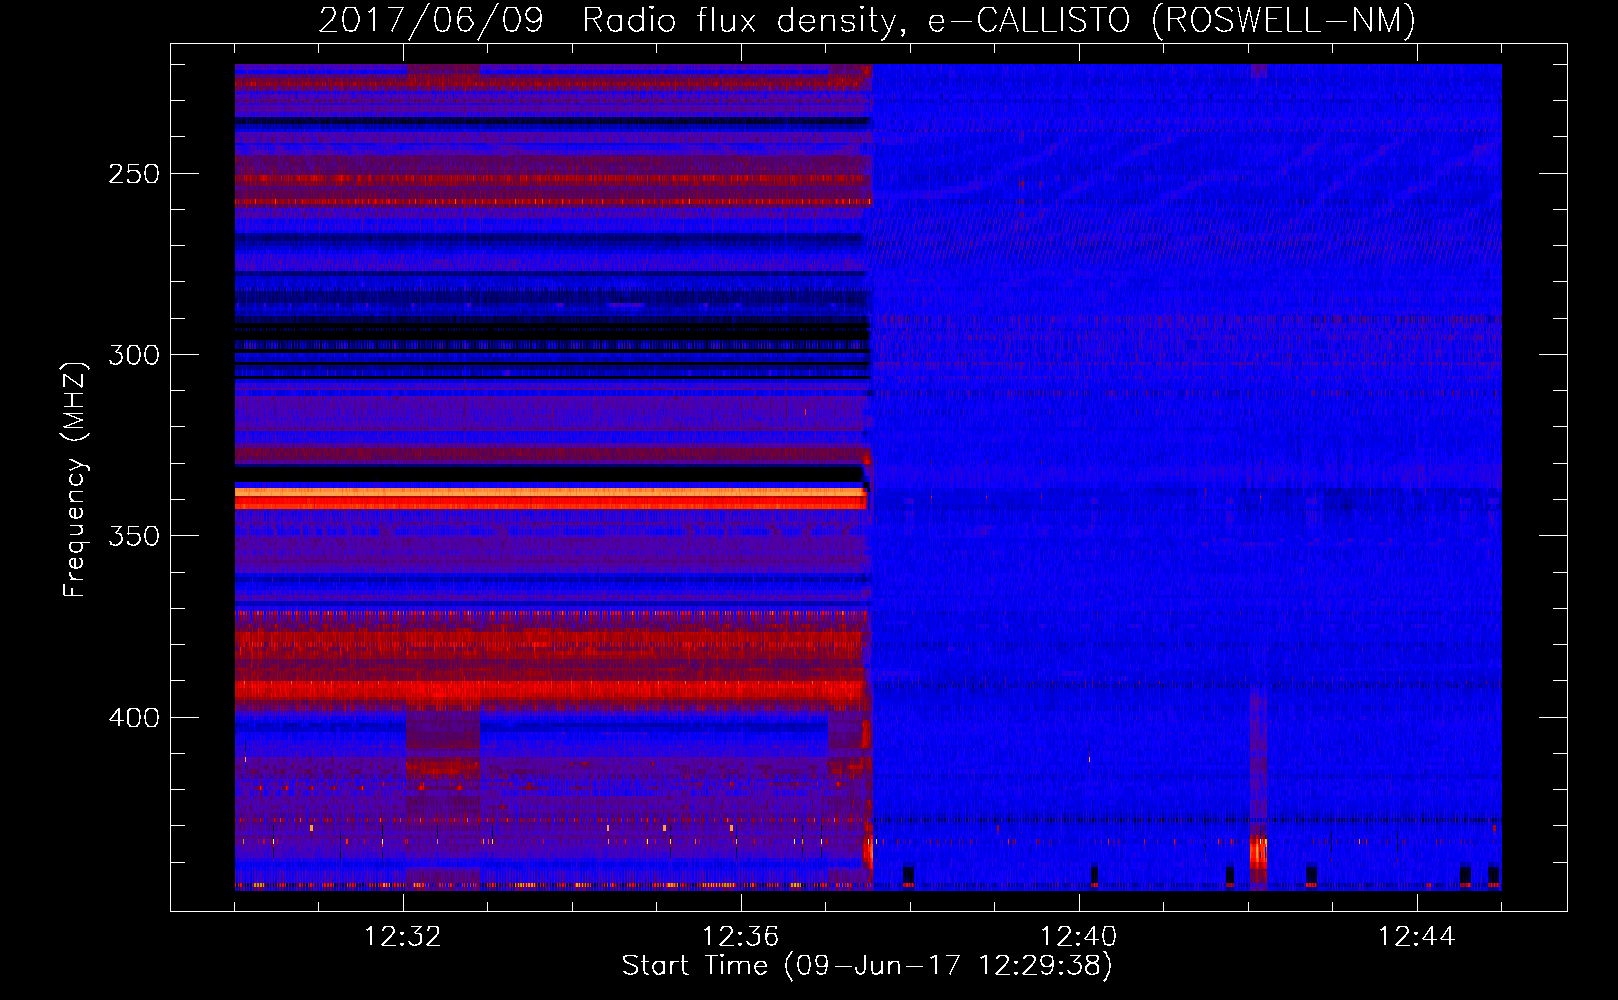Click the time tick label 12:32
This screenshot has width=1618, height=1000.
[x=403, y=937]
